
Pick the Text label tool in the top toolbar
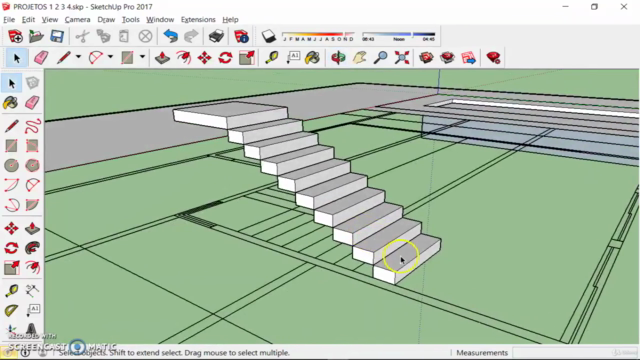(293, 58)
